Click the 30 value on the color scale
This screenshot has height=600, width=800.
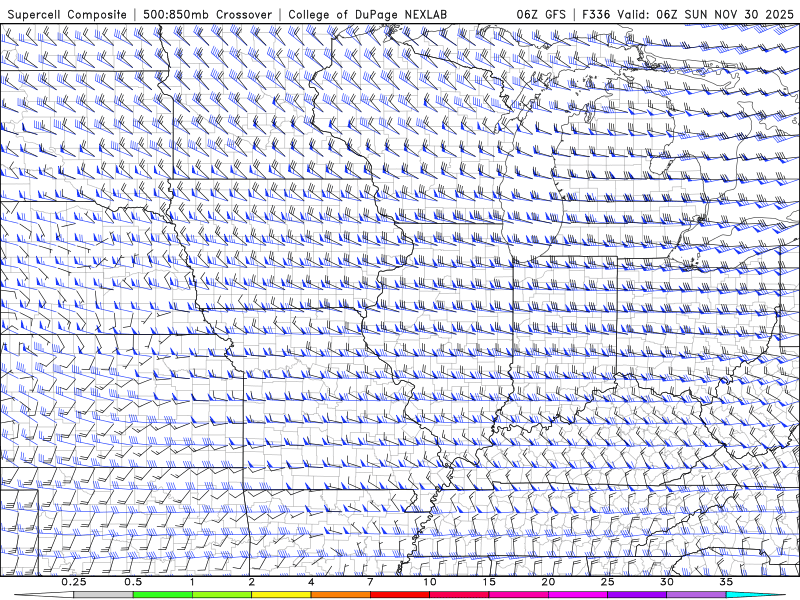point(666,582)
